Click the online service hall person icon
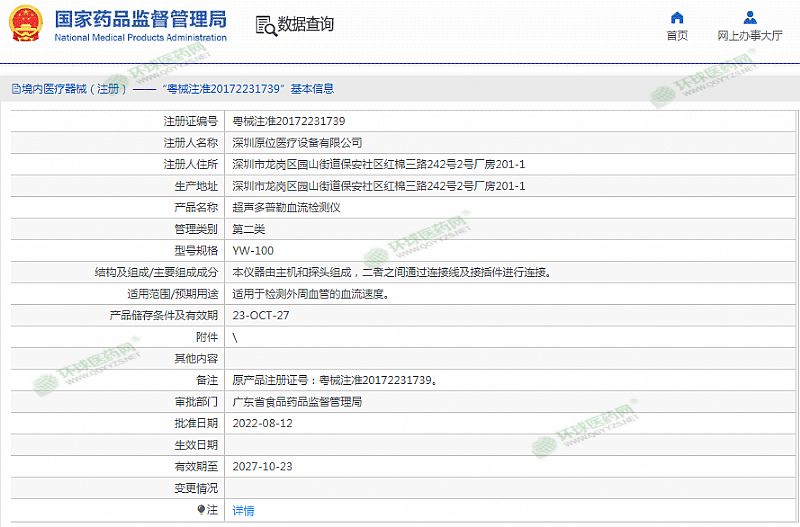Image resolution: width=800 pixels, height=527 pixels. [750, 18]
